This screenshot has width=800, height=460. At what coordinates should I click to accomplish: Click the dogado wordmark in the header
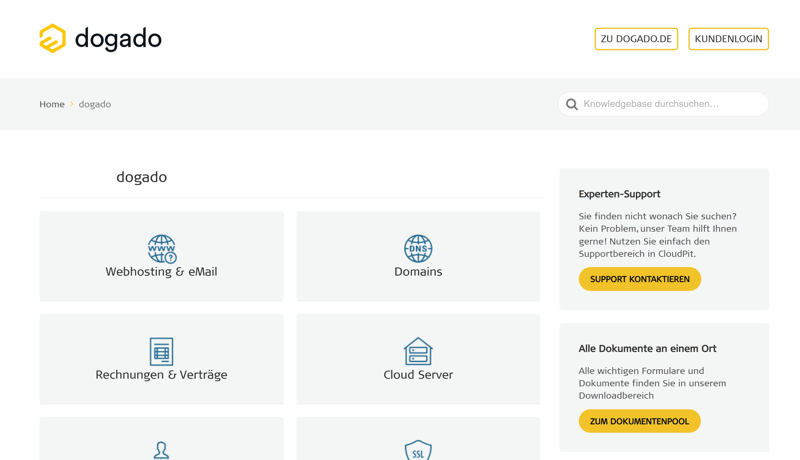118,39
